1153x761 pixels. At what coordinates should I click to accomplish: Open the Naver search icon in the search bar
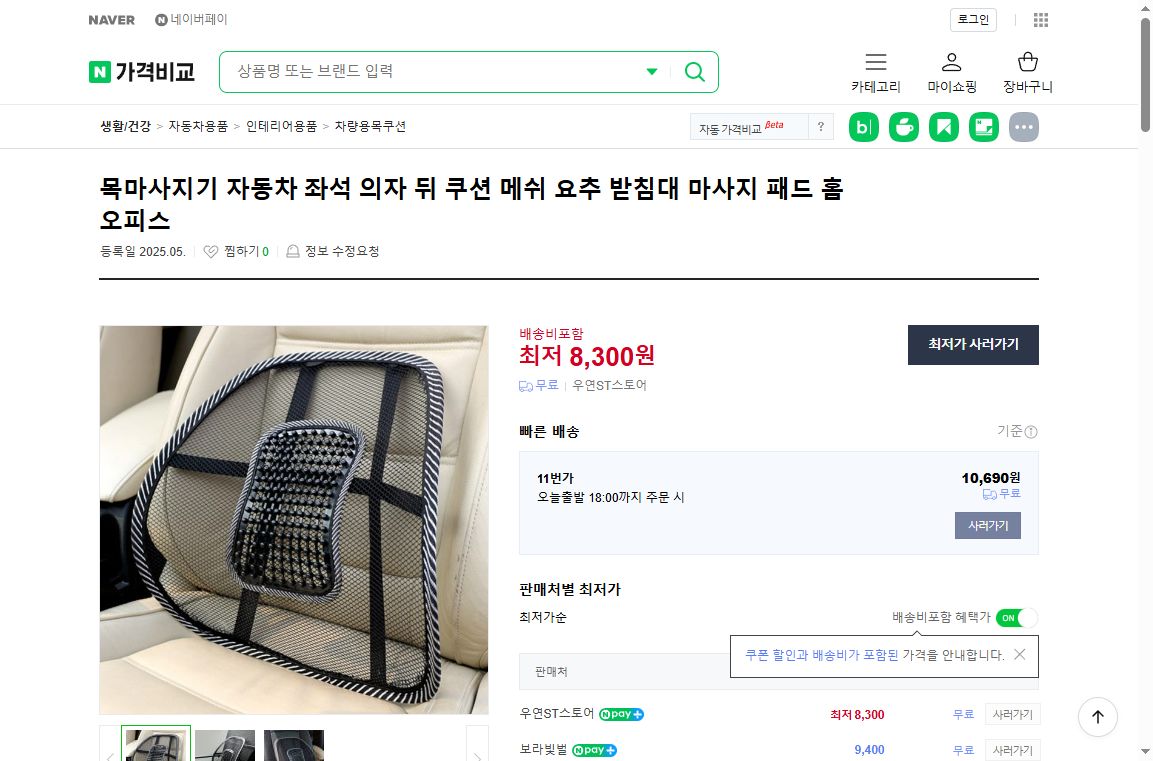pos(694,71)
